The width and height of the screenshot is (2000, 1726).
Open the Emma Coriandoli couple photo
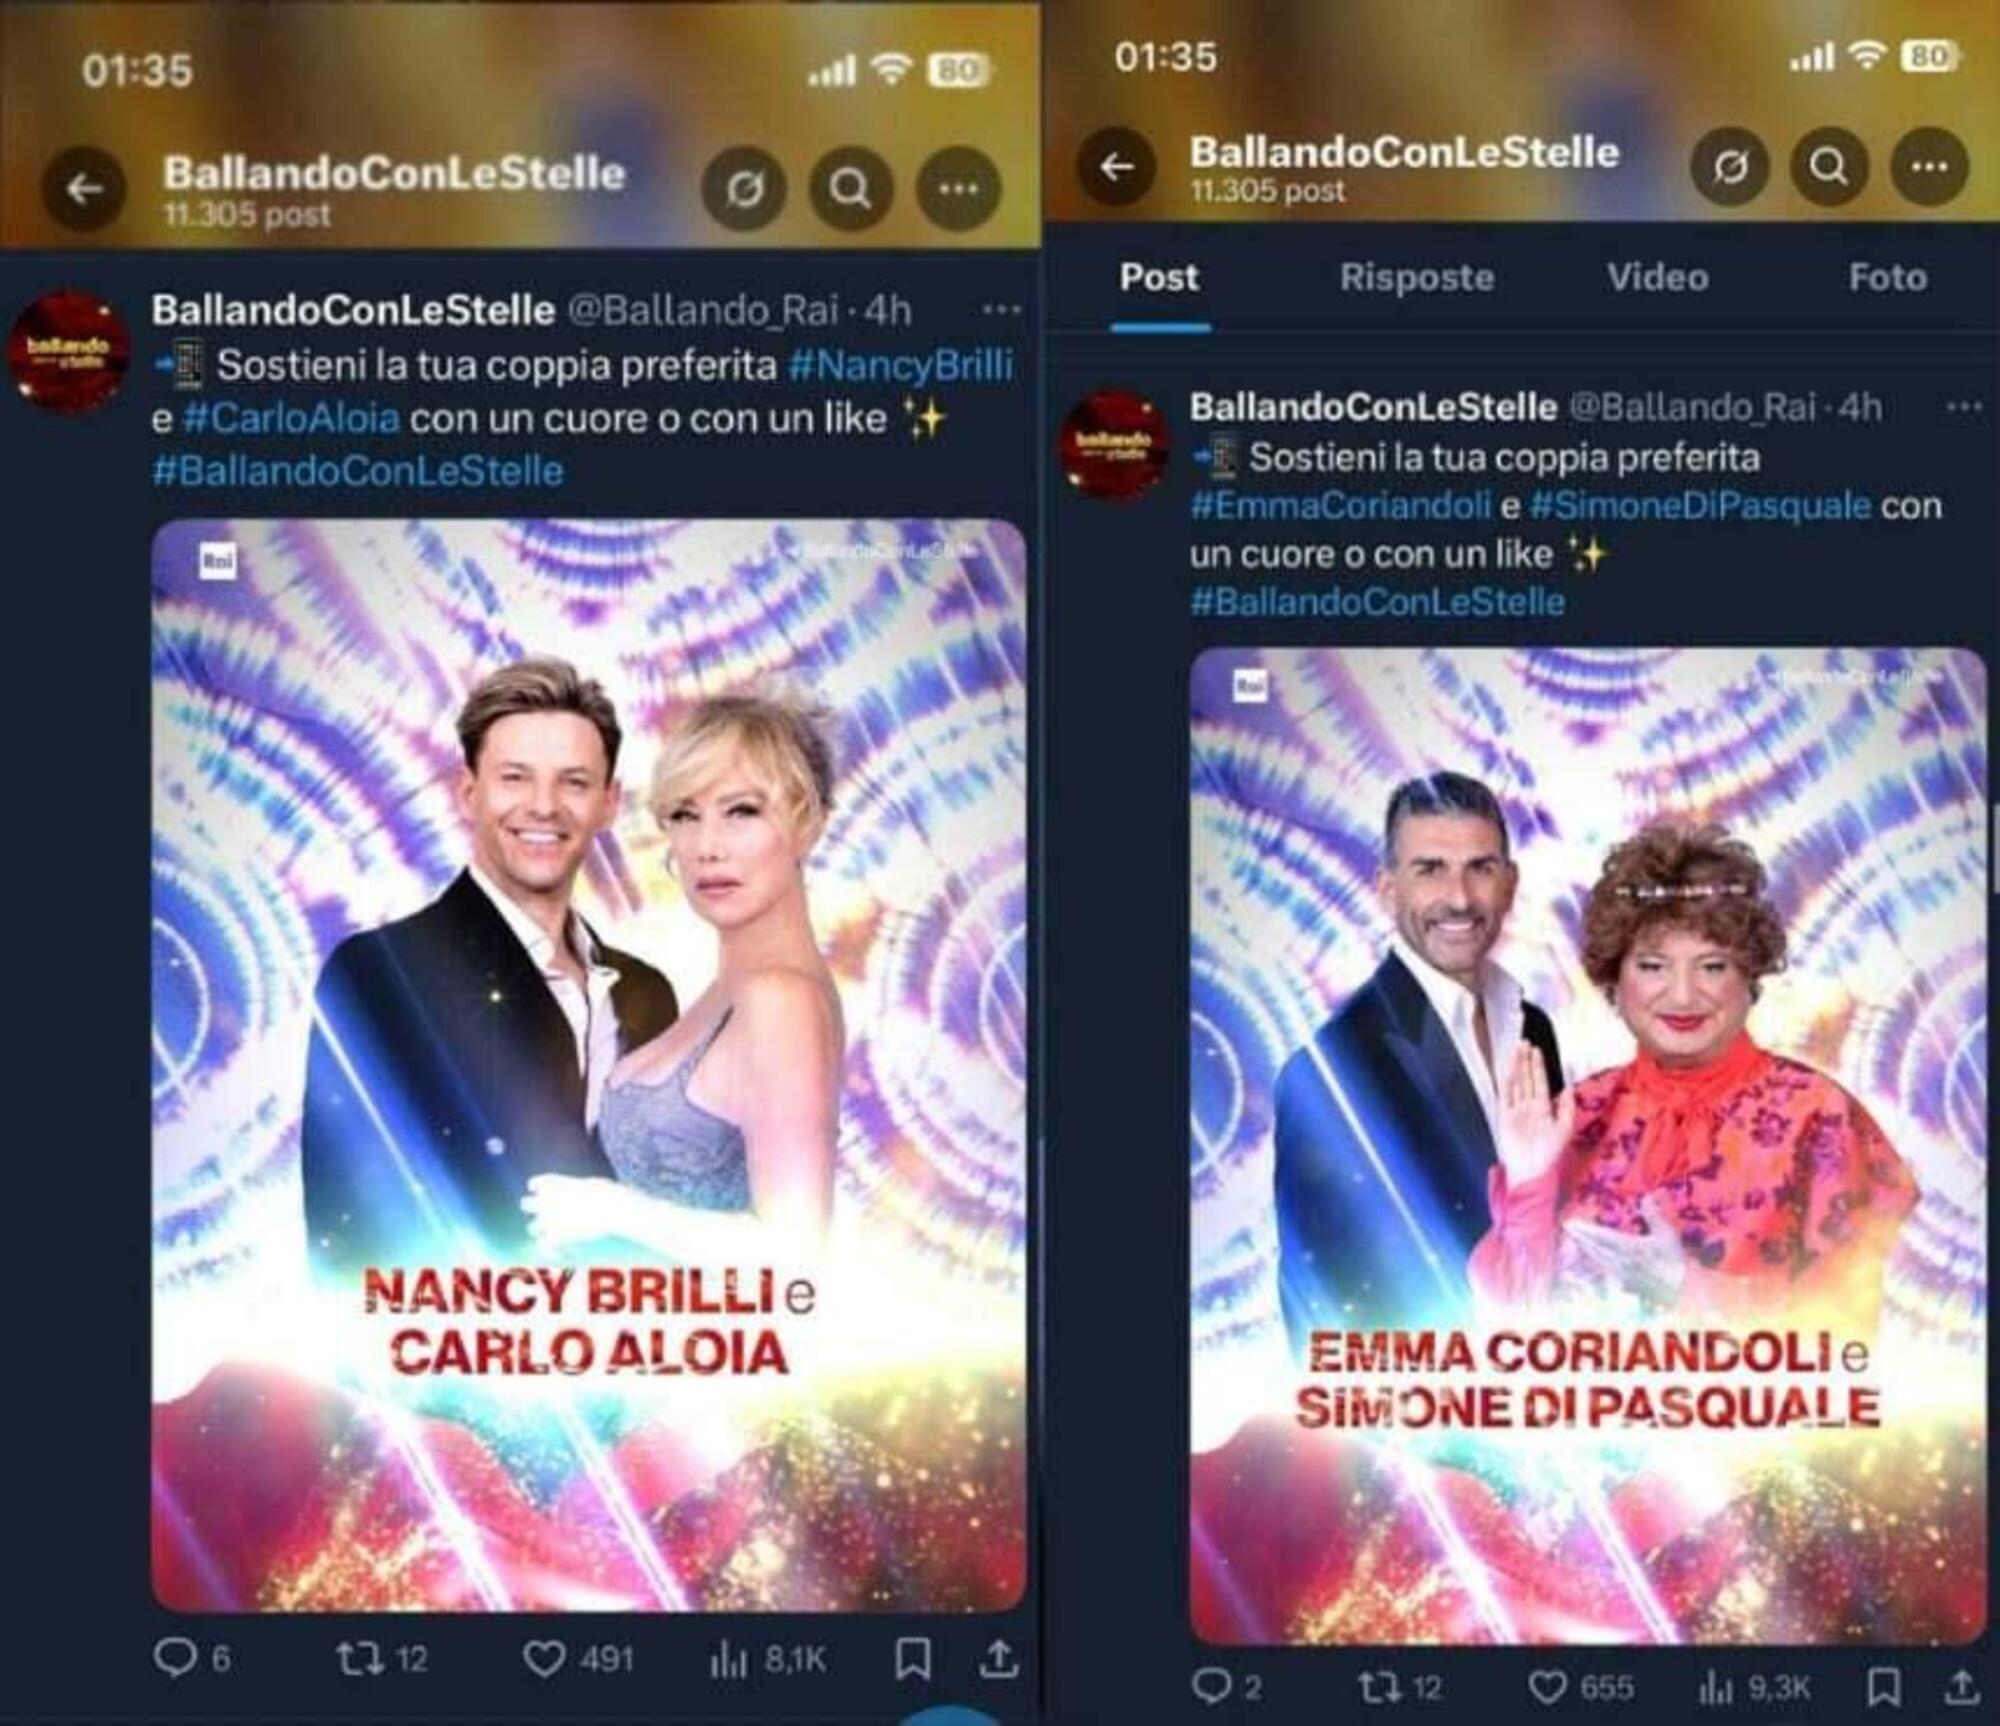click(1587, 1146)
